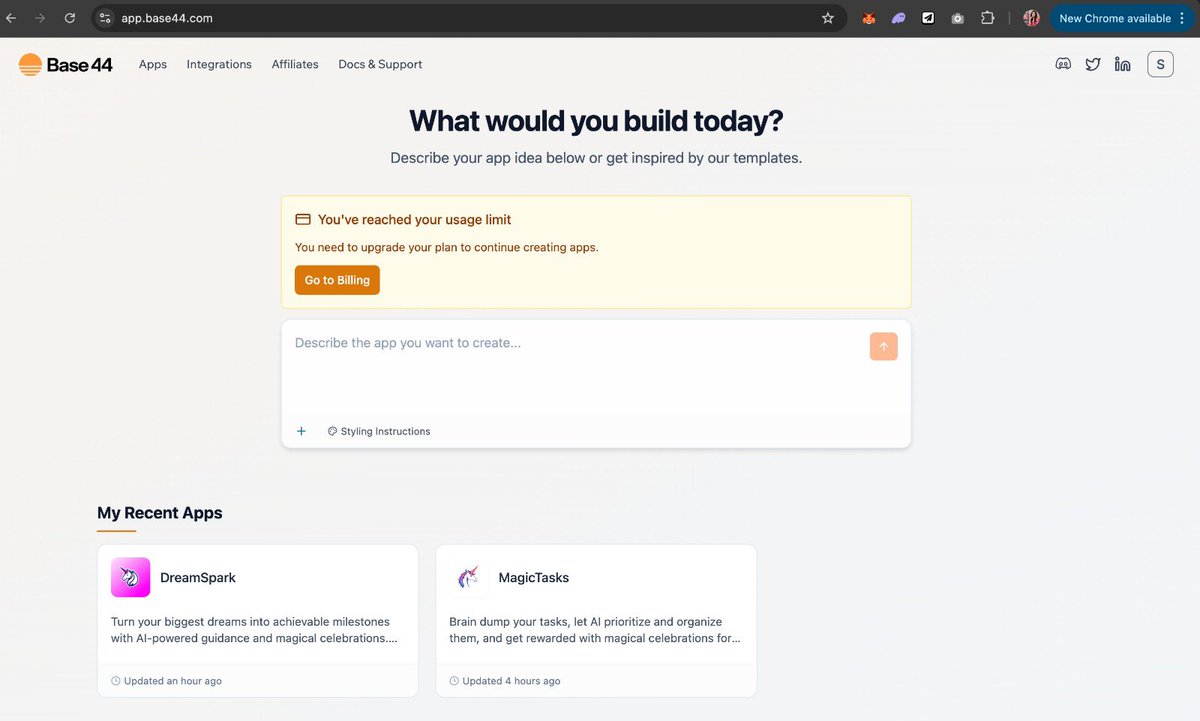Click the credit card icon in usage warning
The image size is (1200, 721).
click(303, 220)
